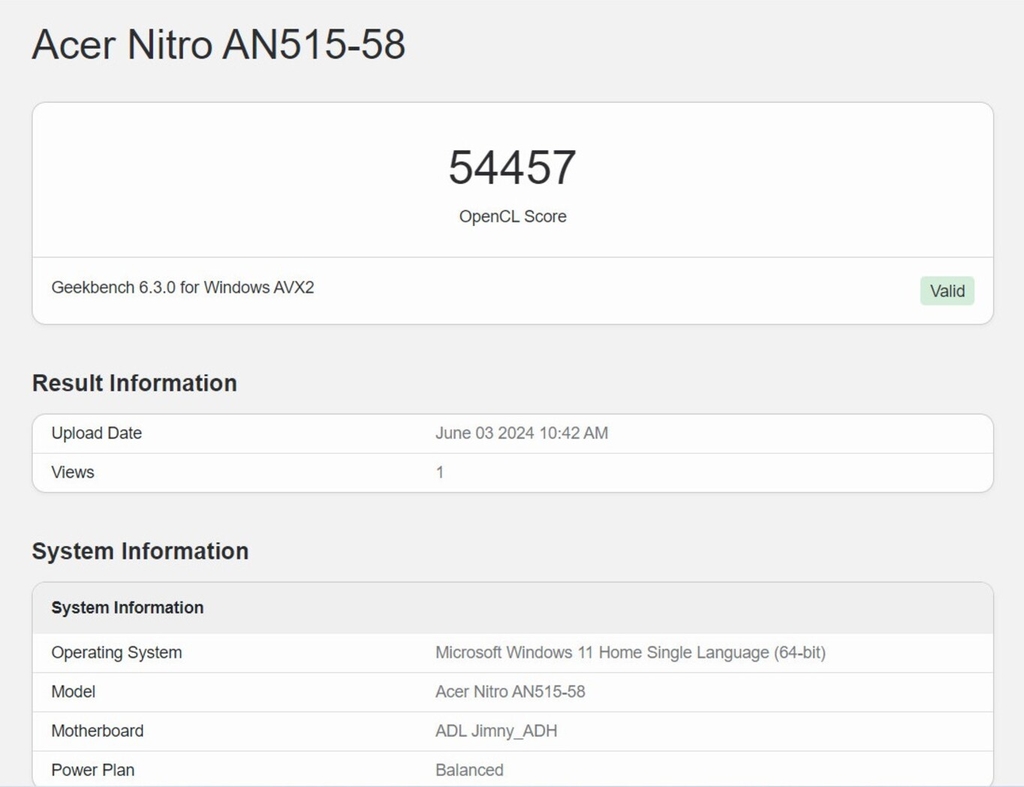
Task: Select the Views count value 1
Action: (x=440, y=472)
